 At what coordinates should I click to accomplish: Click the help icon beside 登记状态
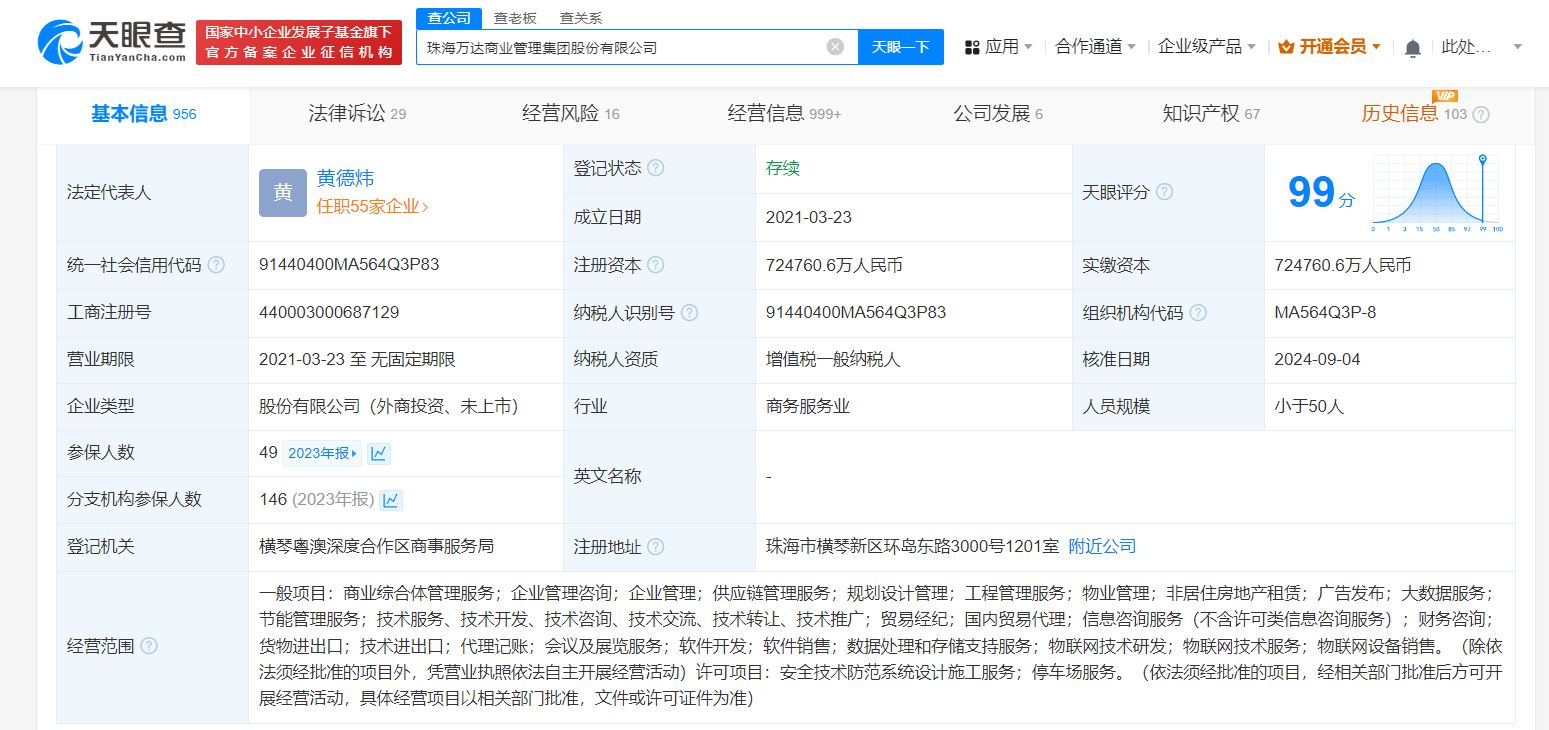657,168
